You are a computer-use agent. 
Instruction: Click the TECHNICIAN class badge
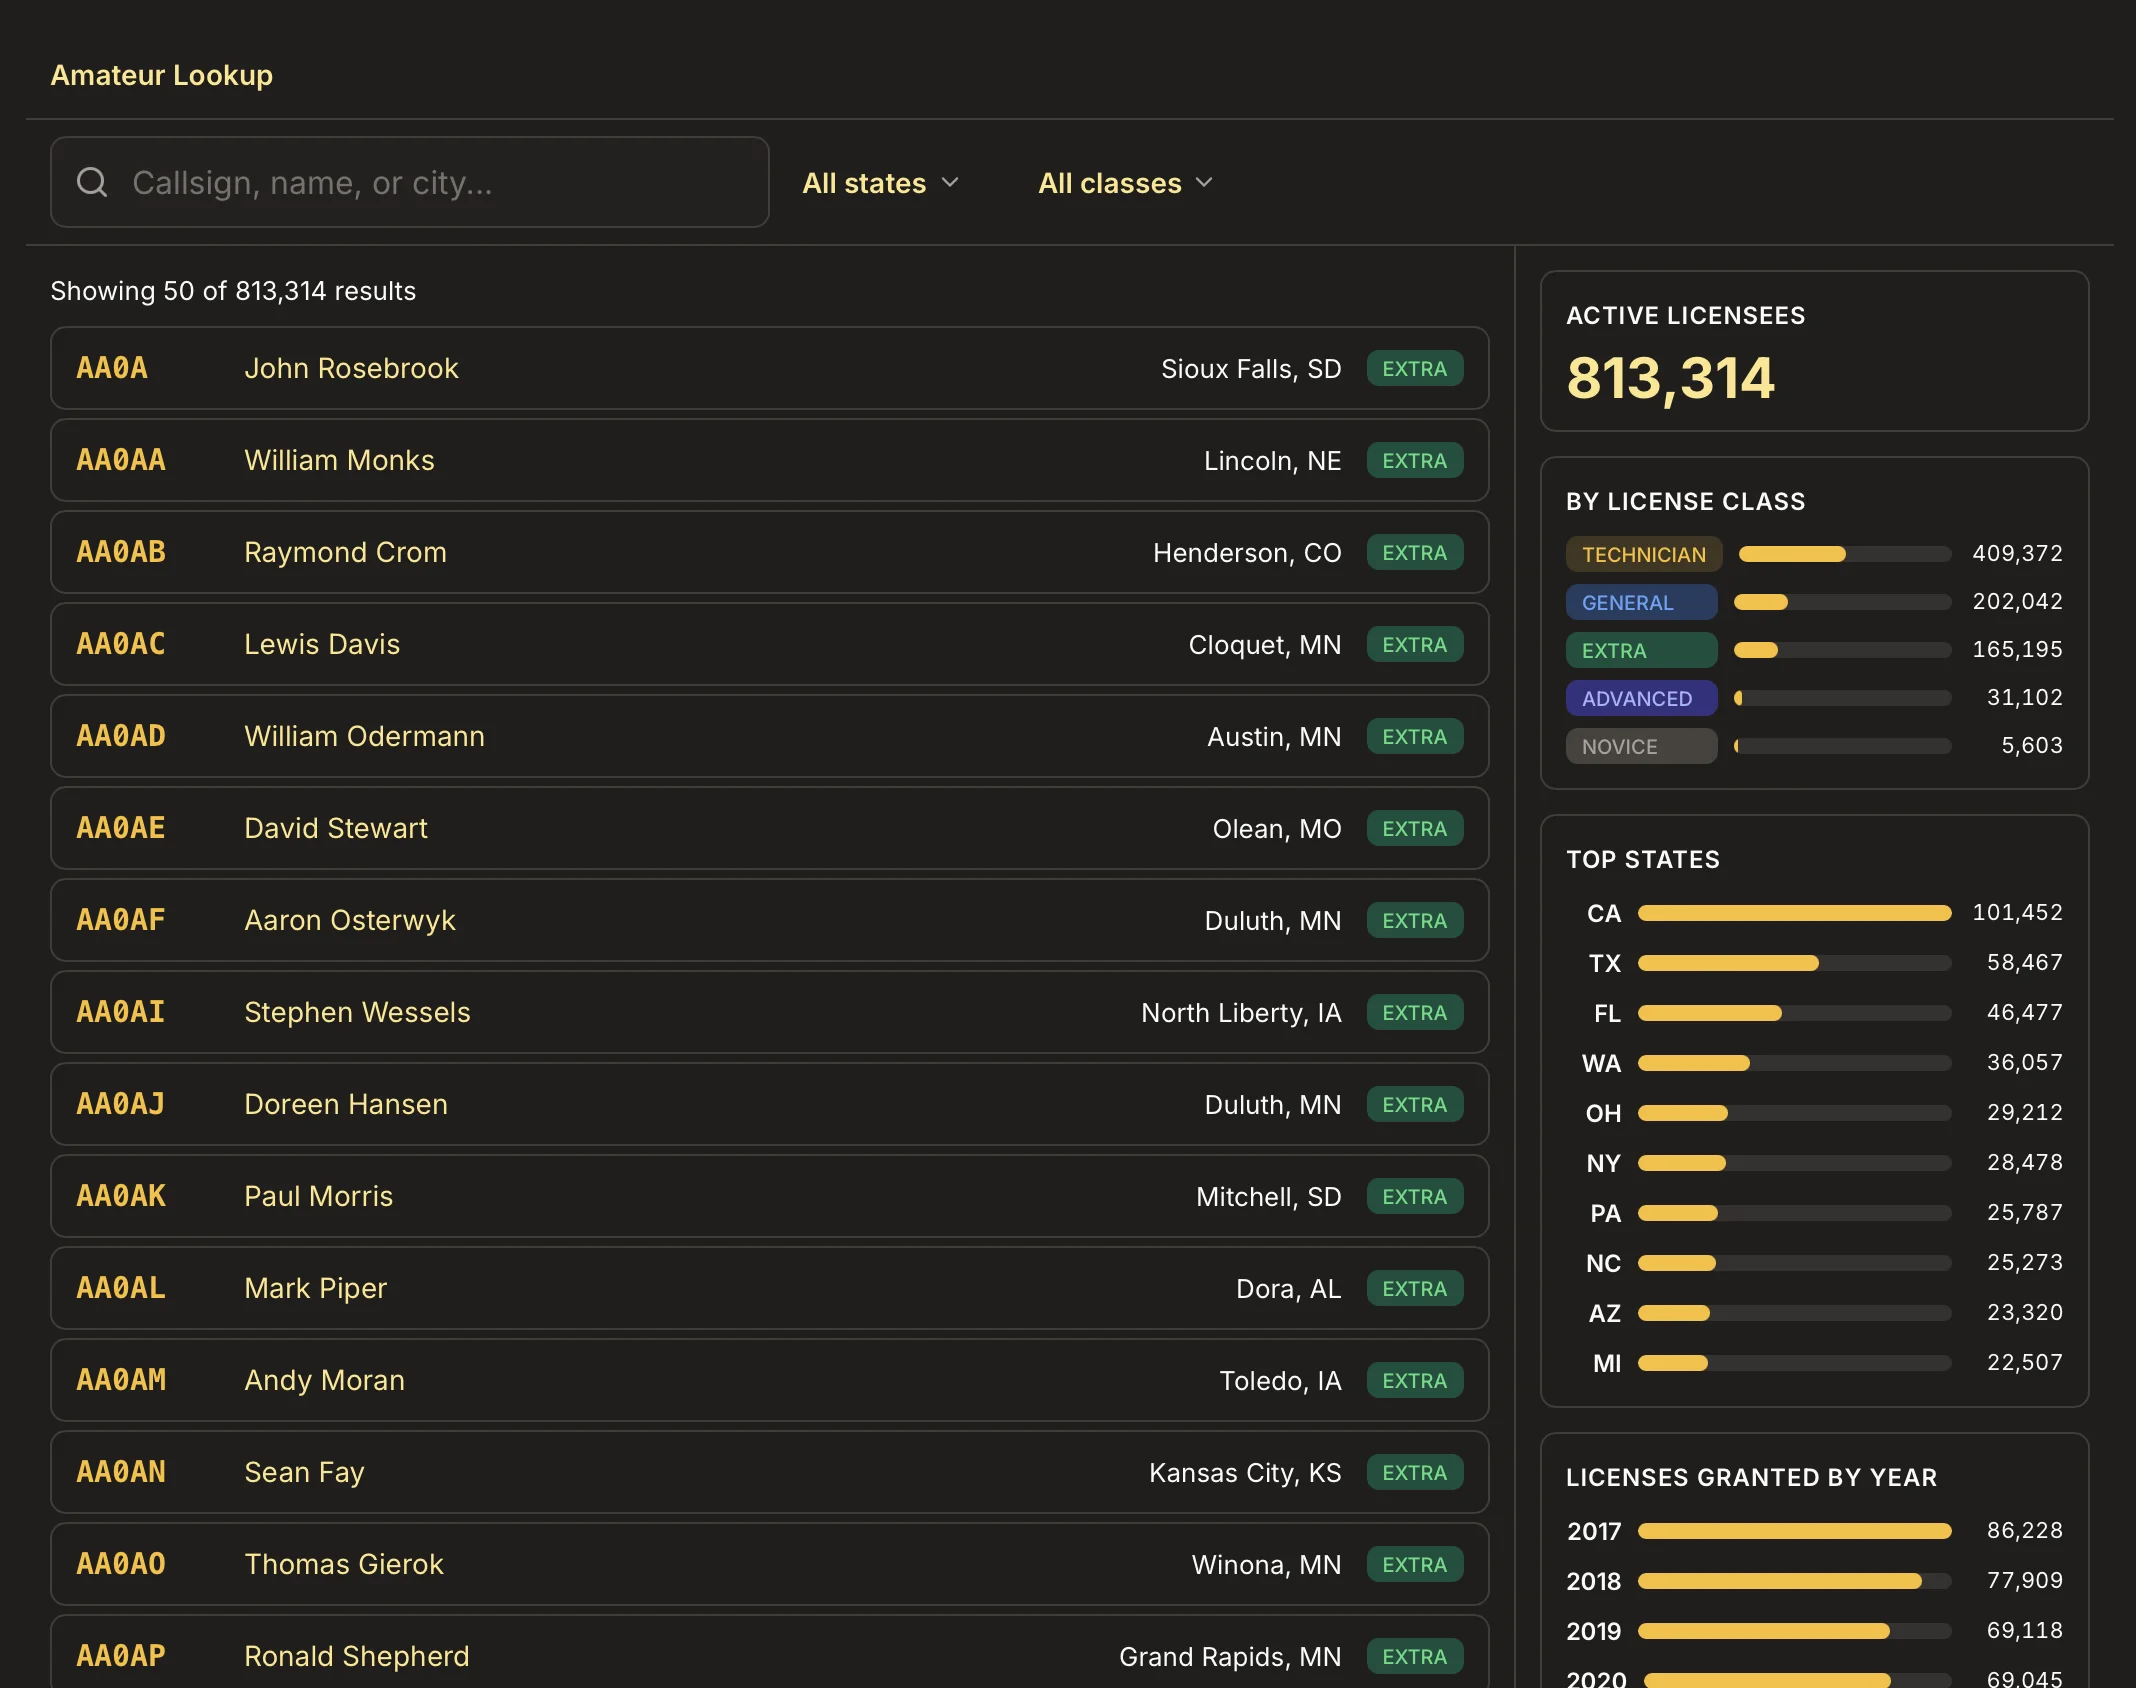(1643, 554)
